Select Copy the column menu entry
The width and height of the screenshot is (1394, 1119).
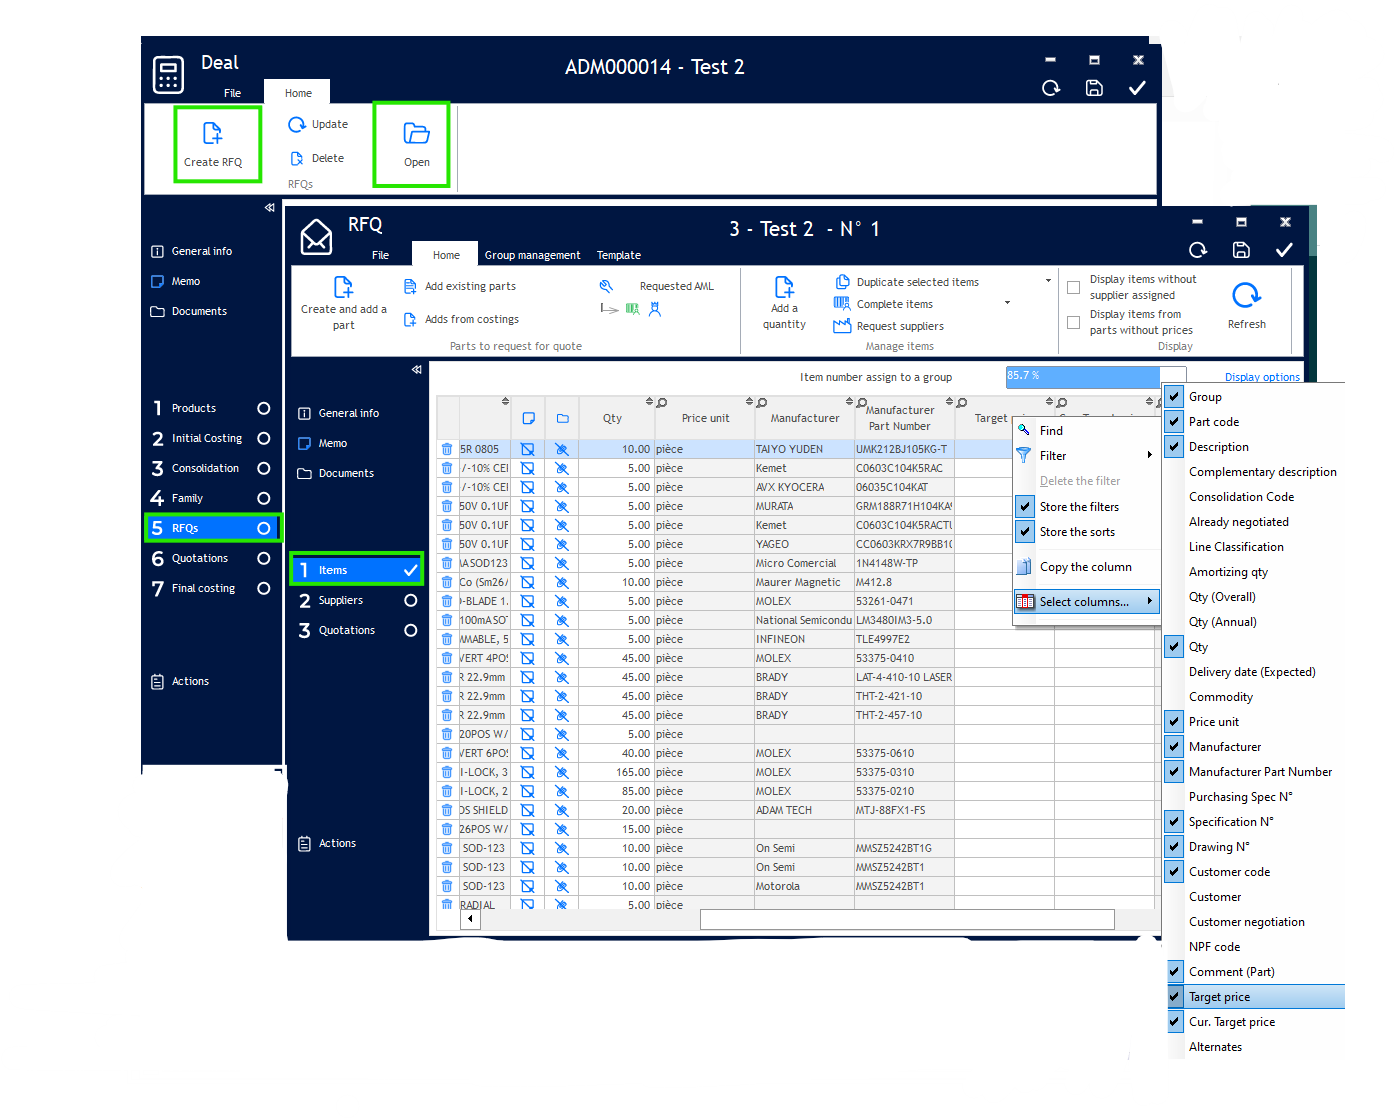(1085, 567)
